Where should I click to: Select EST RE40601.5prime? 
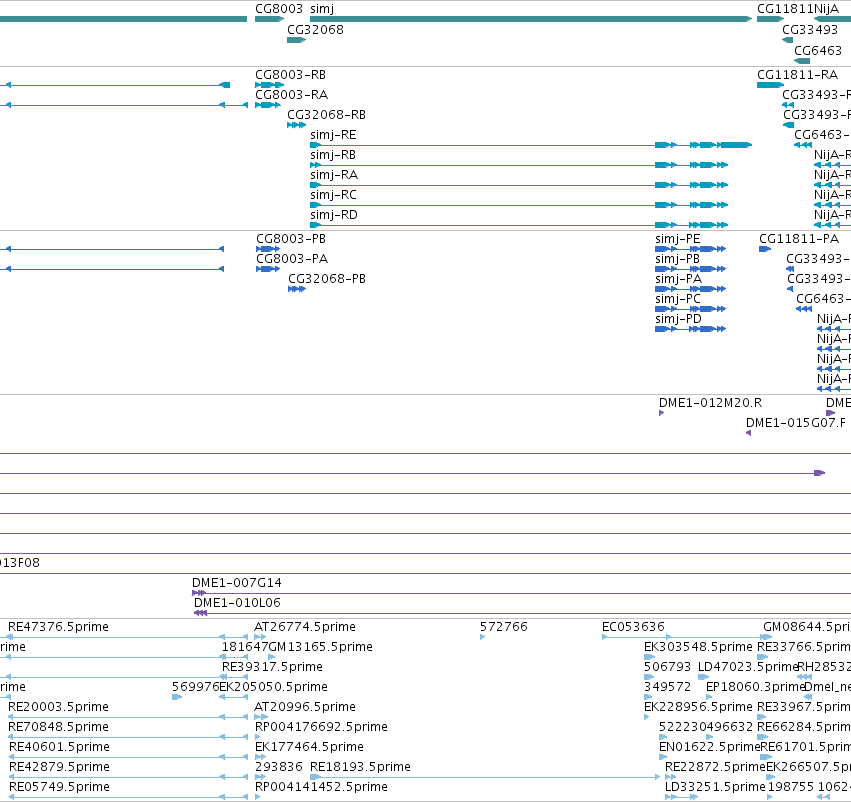(x=59, y=748)
